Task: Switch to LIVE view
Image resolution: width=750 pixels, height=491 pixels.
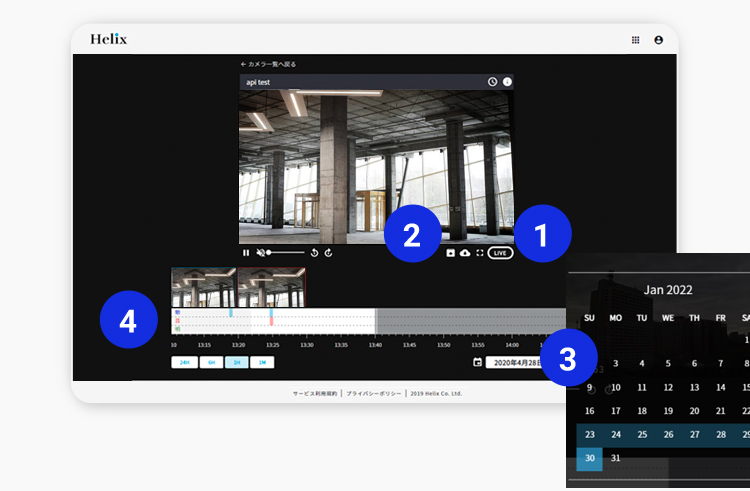Action: [x=500, y=253]
